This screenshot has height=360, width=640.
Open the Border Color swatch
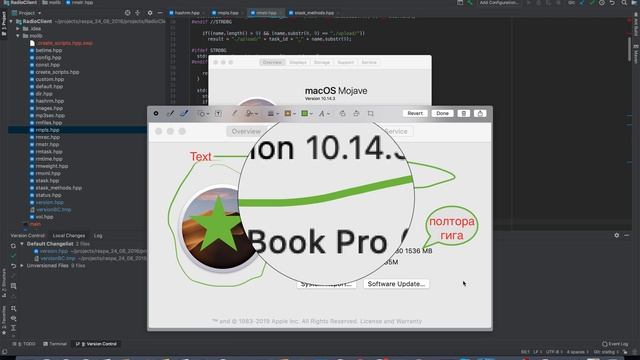(x=290, y=113)
